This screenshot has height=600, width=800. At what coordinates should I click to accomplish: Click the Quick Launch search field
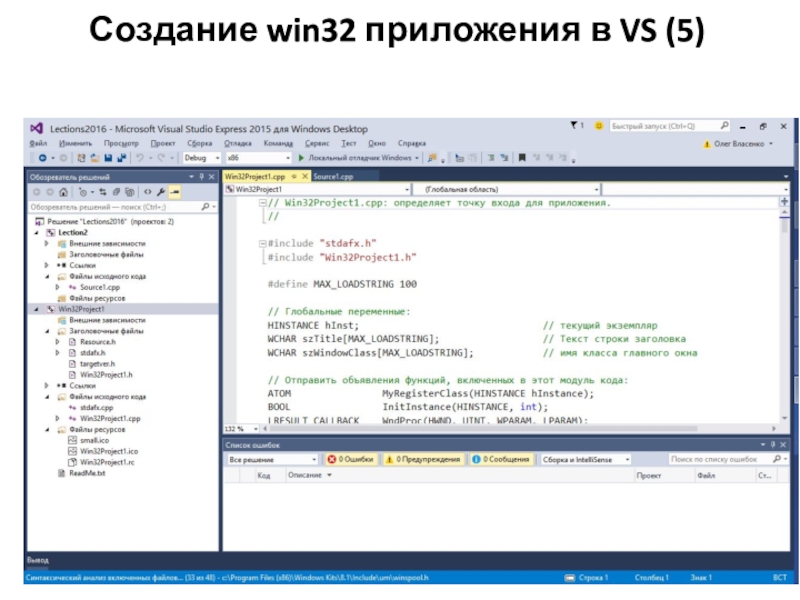click(x=664, y=127)
